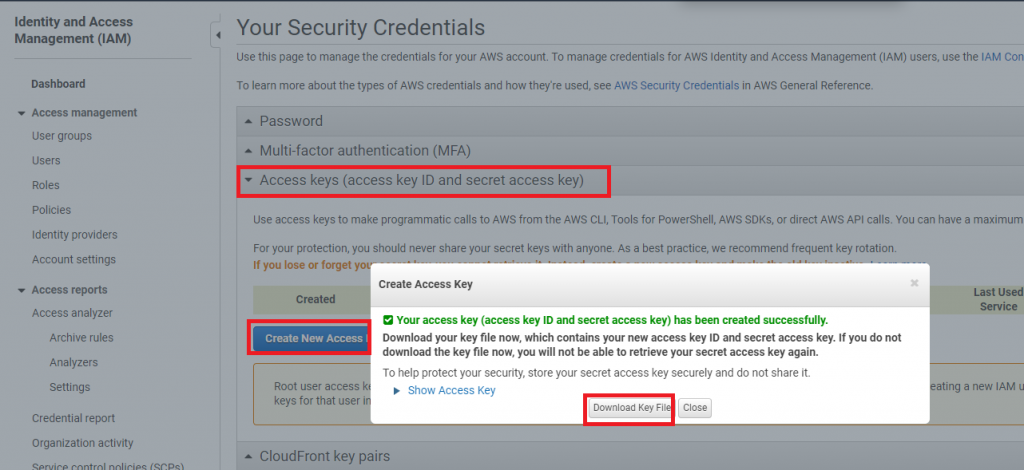Open Credential report in sidebar
The image size is (1024, 470).
73,418
